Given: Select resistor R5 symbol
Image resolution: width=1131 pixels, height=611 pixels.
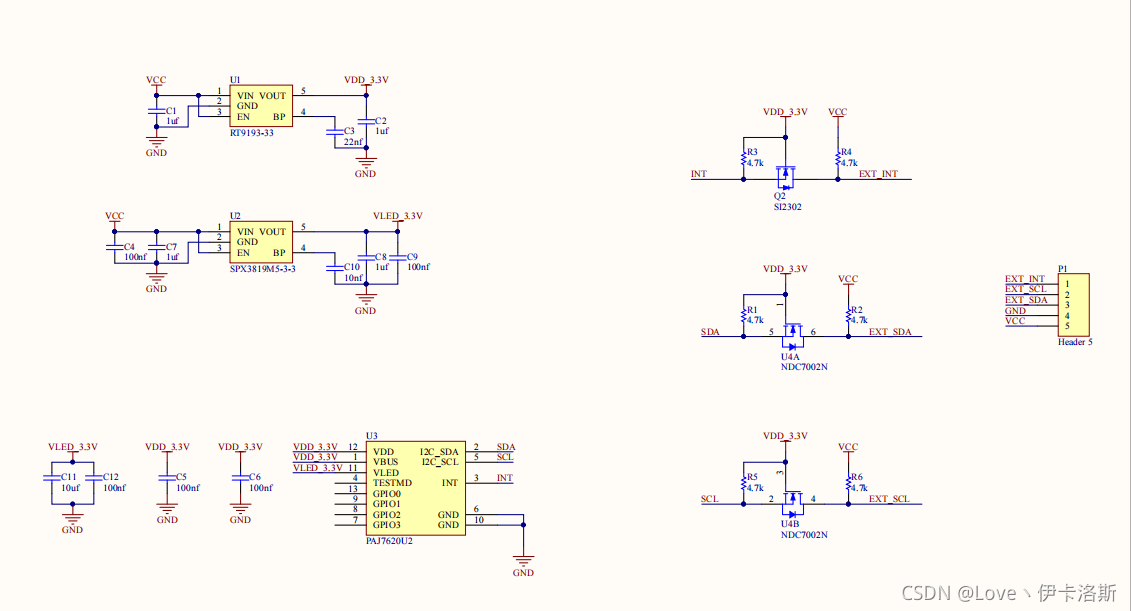Looking at the screenshot, I should pyautogui.click(x=744, y=483).
